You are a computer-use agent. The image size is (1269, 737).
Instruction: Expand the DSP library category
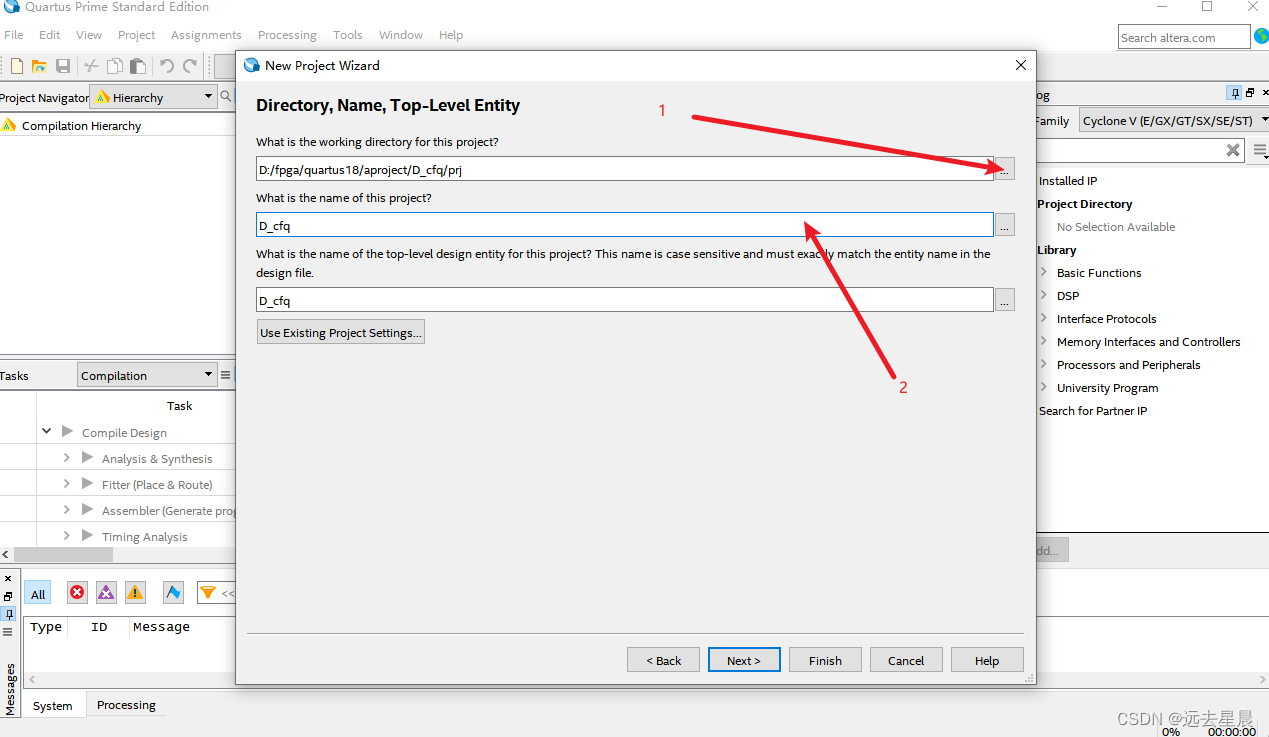click(x=1044, y=295)
